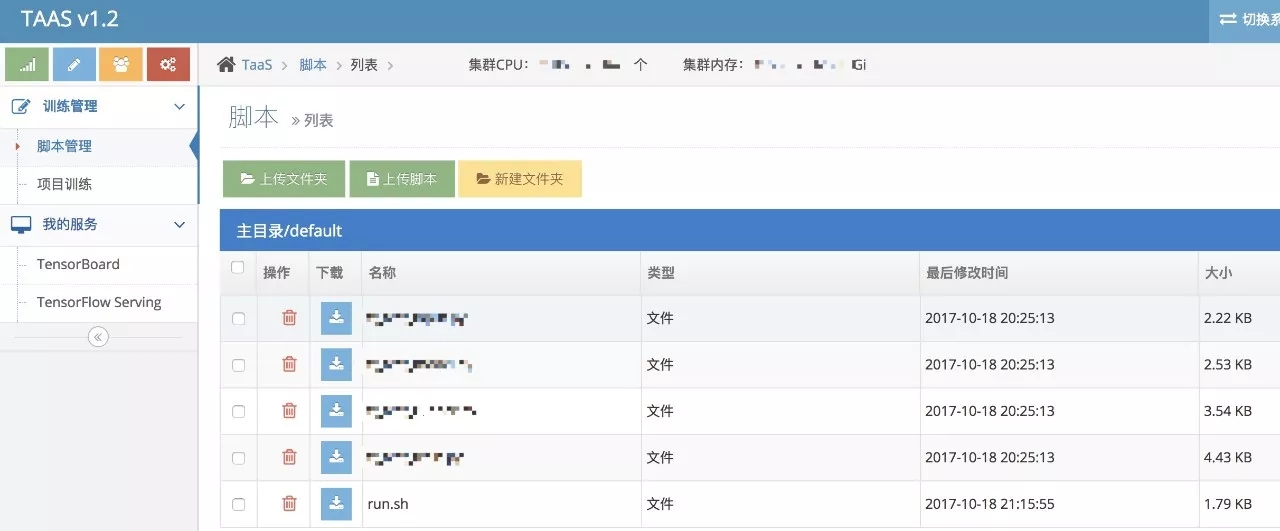Click the monitor icon beside 我的服务

tap(21, 225)
